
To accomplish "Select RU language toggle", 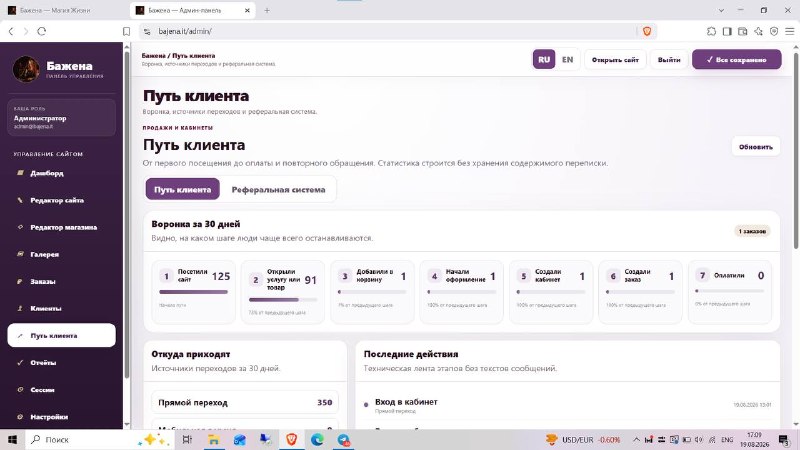I will [544, 60].
